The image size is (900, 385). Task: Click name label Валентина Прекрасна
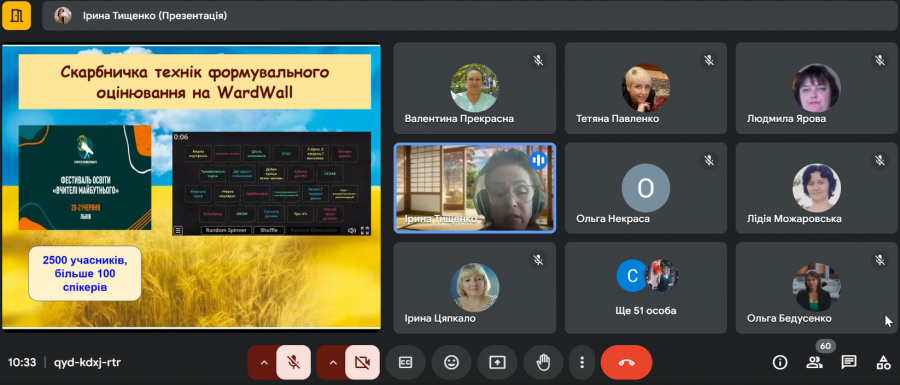pyautogui.click(x=459, y=119)
